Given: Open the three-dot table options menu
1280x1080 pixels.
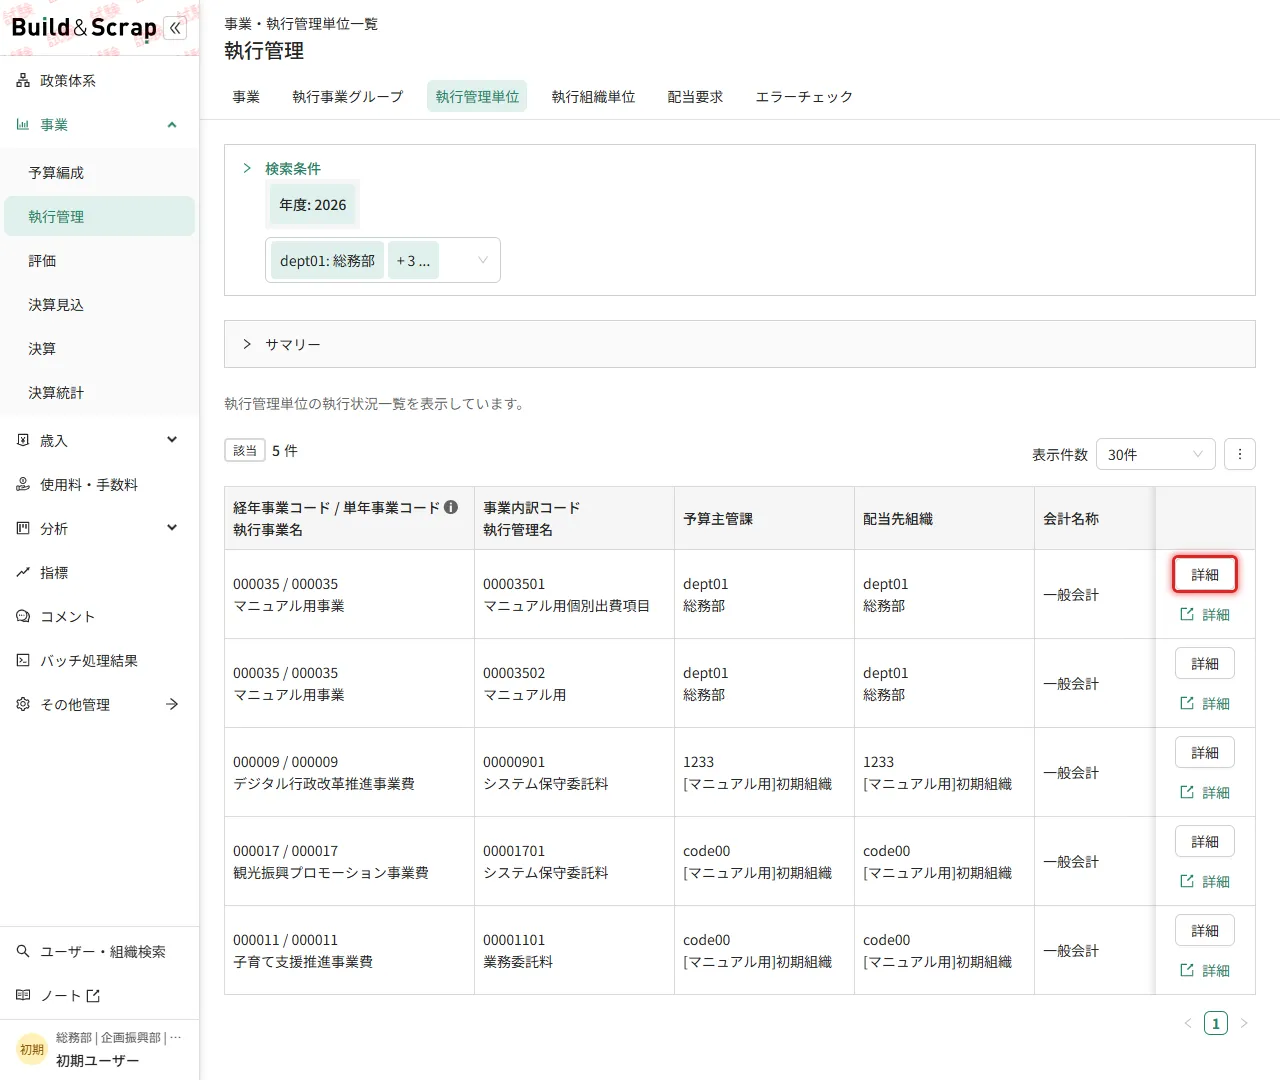Looking at the screenshot, I should (x=1240, y=455).
